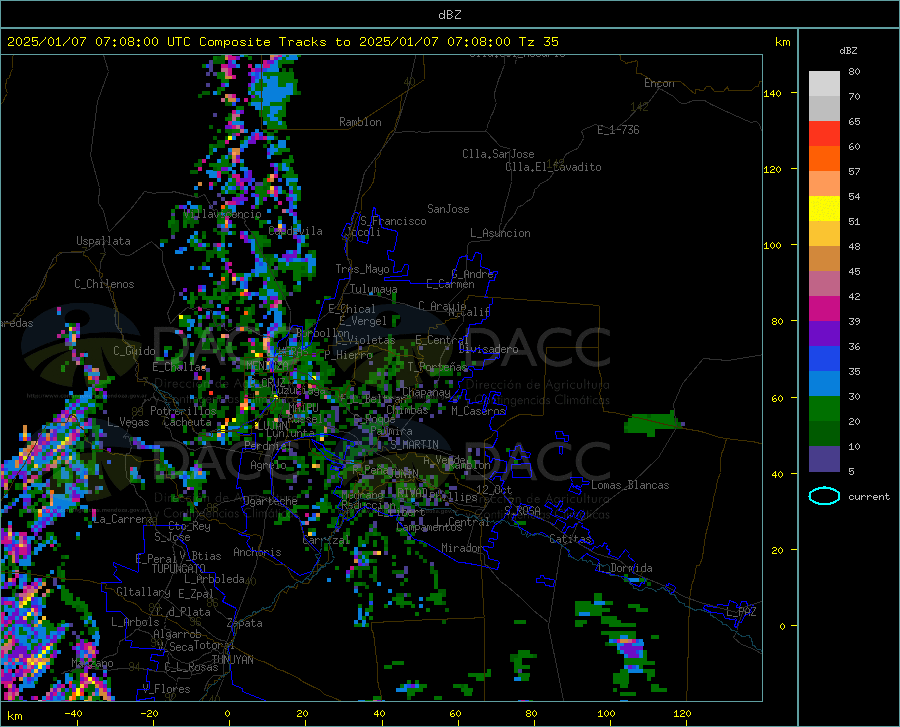Click the 'E_1-736' map label
Screen dimensions: 900x727
(x=618, y=130)
